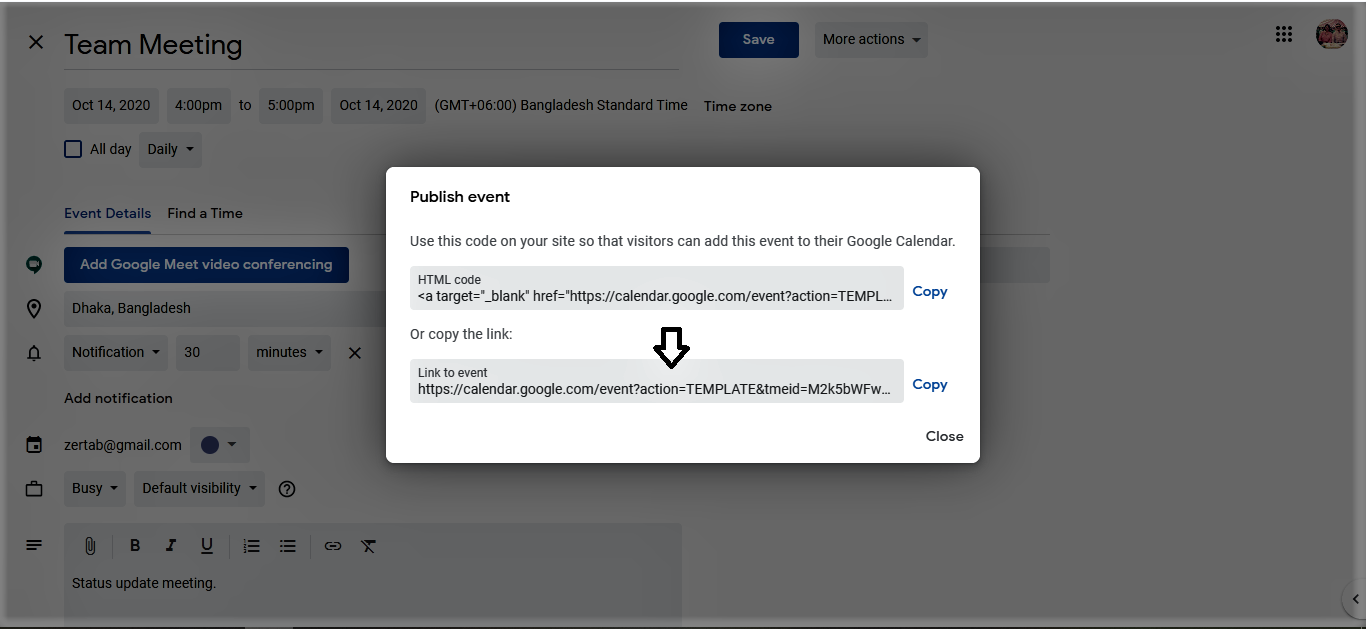The image size is (1366, 629).
Task: Click the attachment paperclip icon
Action: 89,546
